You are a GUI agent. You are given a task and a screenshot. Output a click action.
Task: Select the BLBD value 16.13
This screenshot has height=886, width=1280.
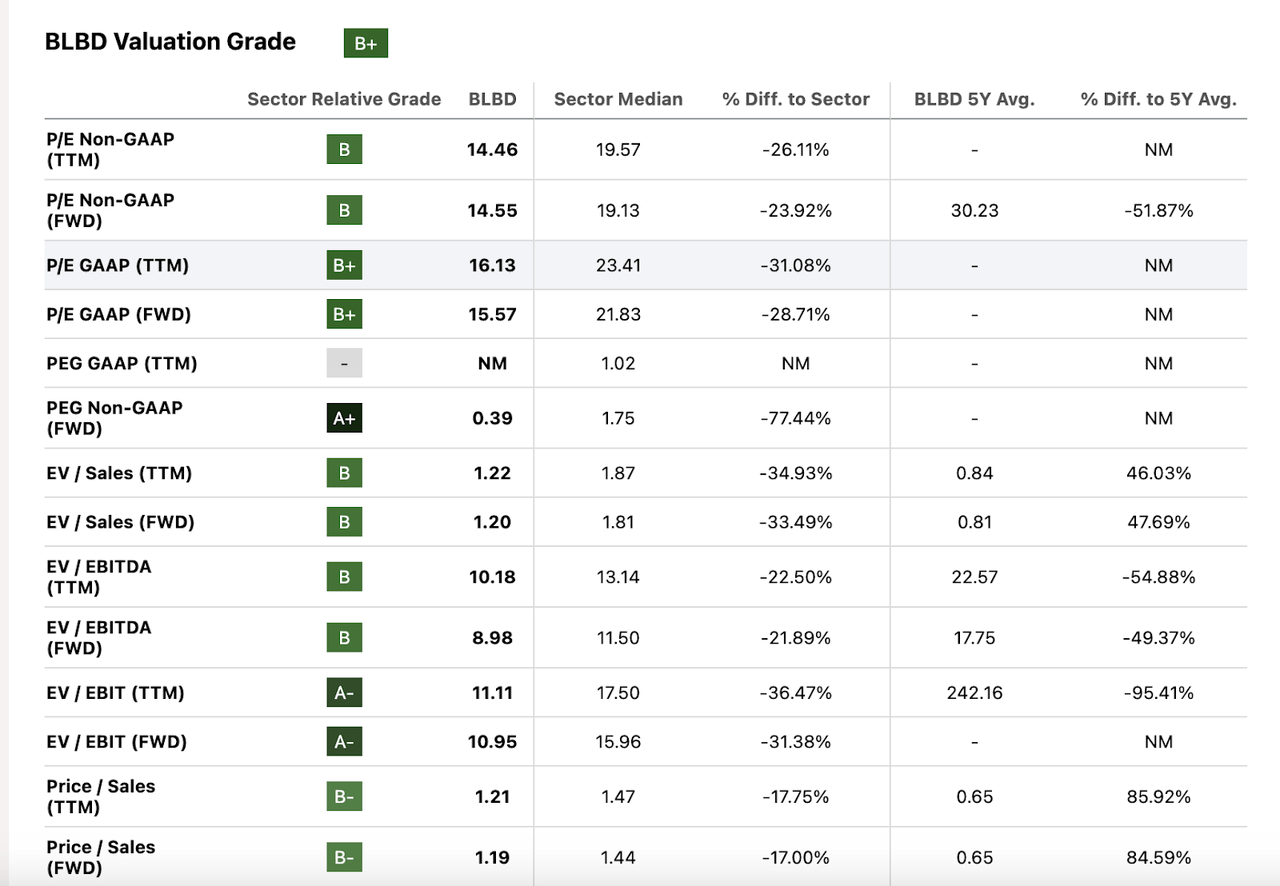(492, 266)
